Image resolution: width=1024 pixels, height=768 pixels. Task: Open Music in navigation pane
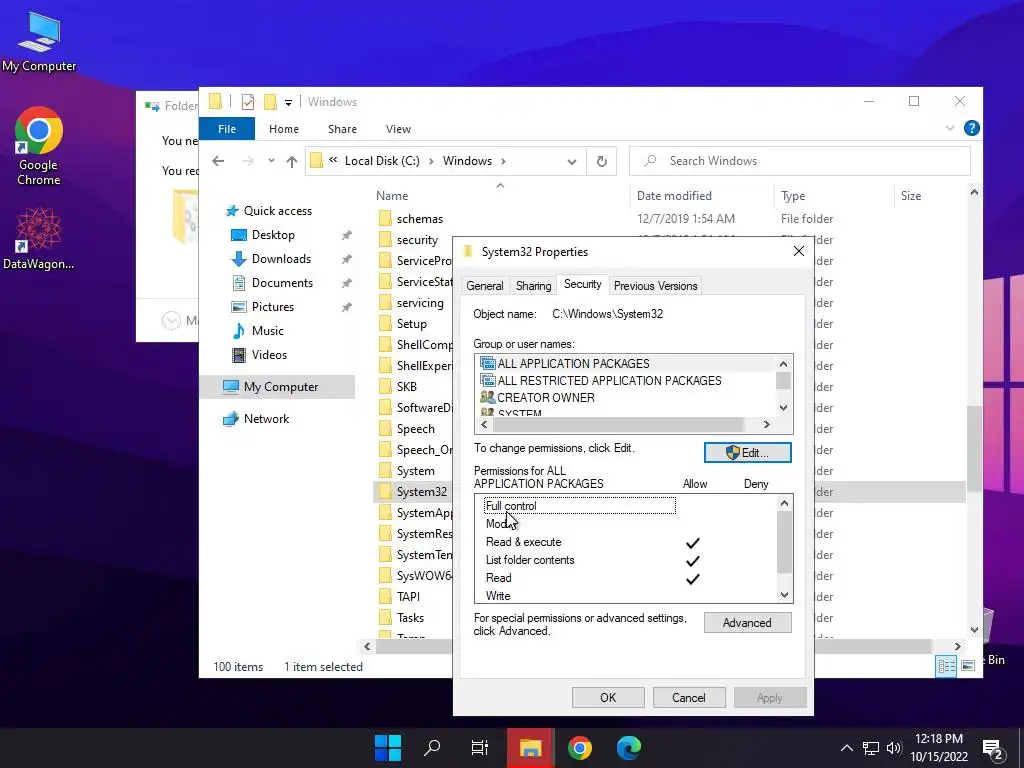click(268, 330)
